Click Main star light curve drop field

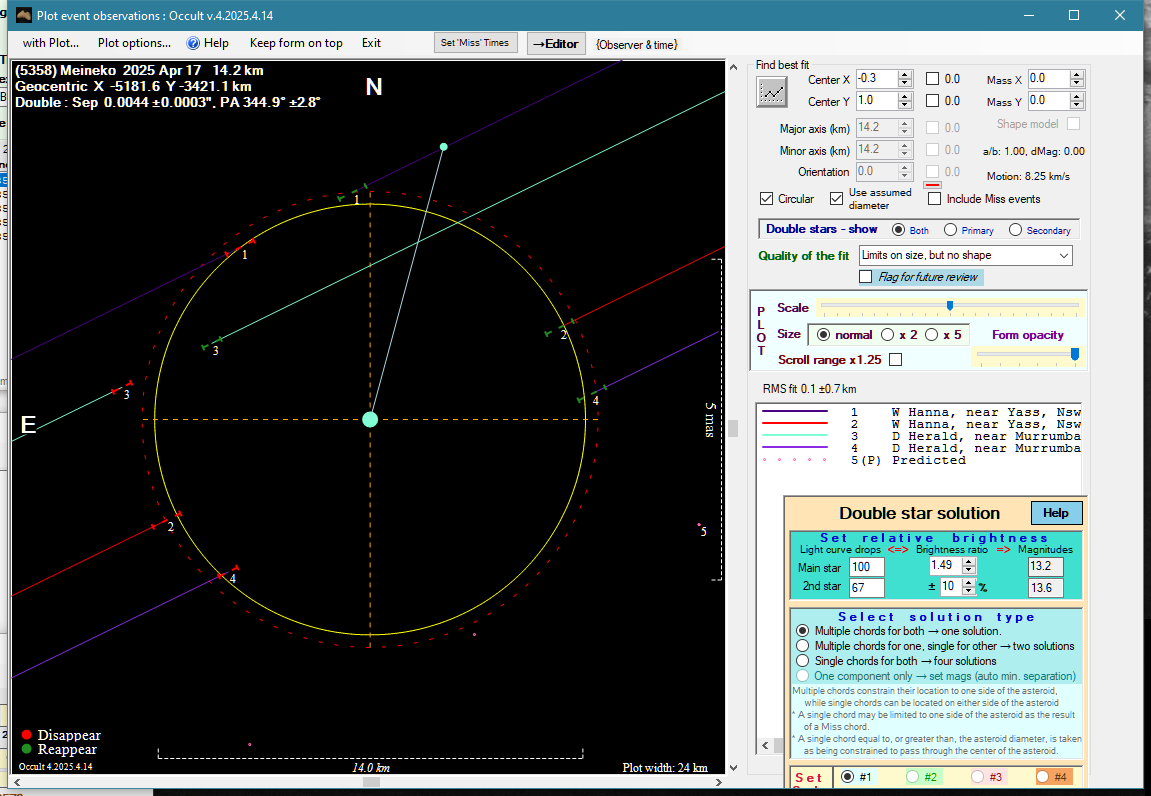click(866, 567)
